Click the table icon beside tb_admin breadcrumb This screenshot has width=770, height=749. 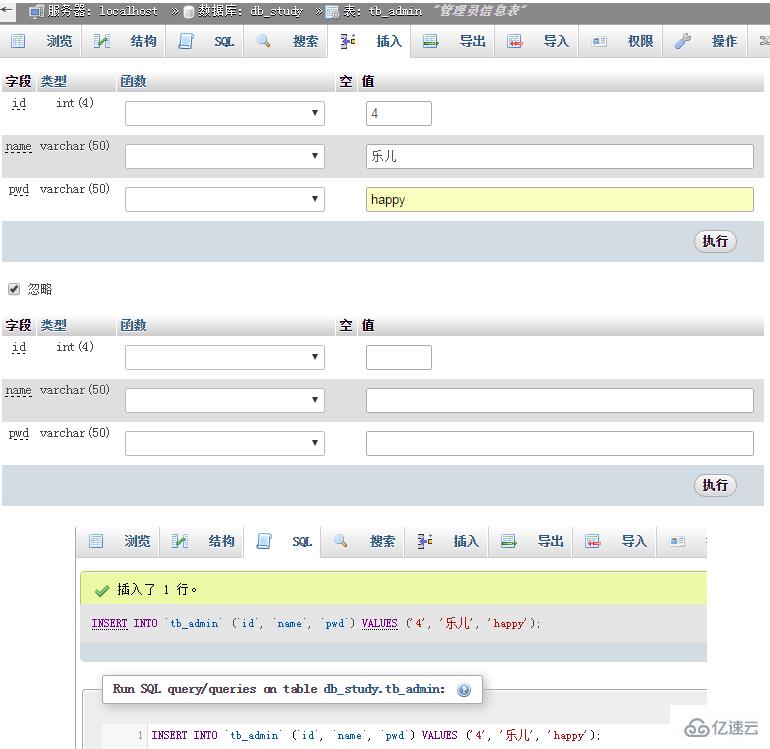(x=332, y=12)
